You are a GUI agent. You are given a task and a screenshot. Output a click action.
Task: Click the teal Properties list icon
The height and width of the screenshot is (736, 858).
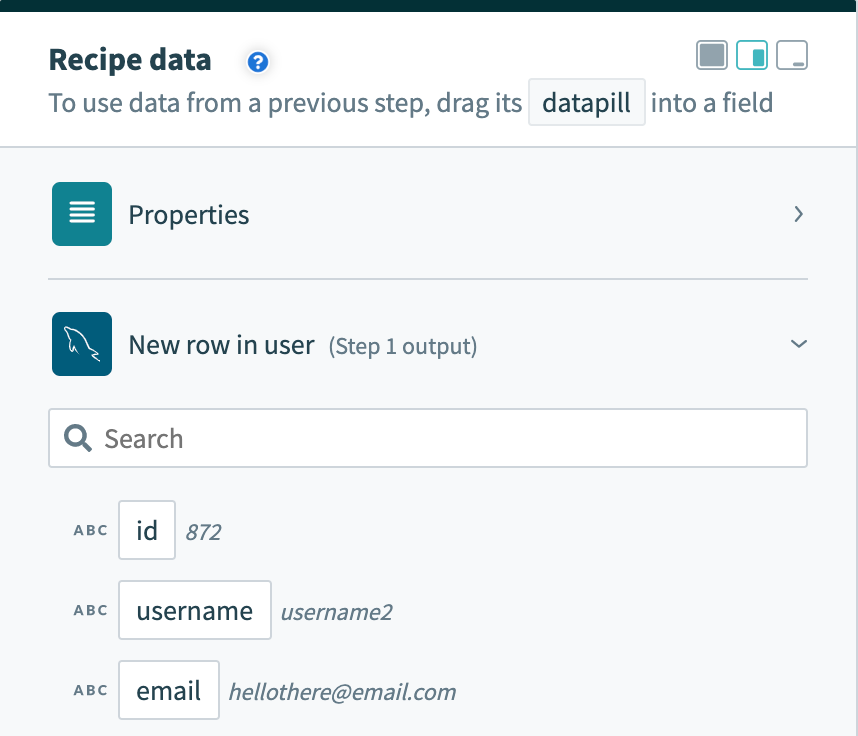(82, 214)
